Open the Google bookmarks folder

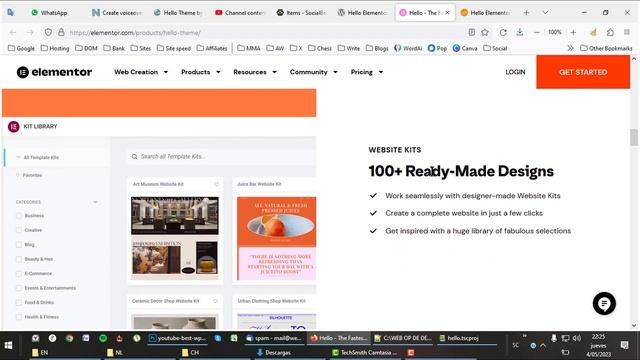coord(22,48)
